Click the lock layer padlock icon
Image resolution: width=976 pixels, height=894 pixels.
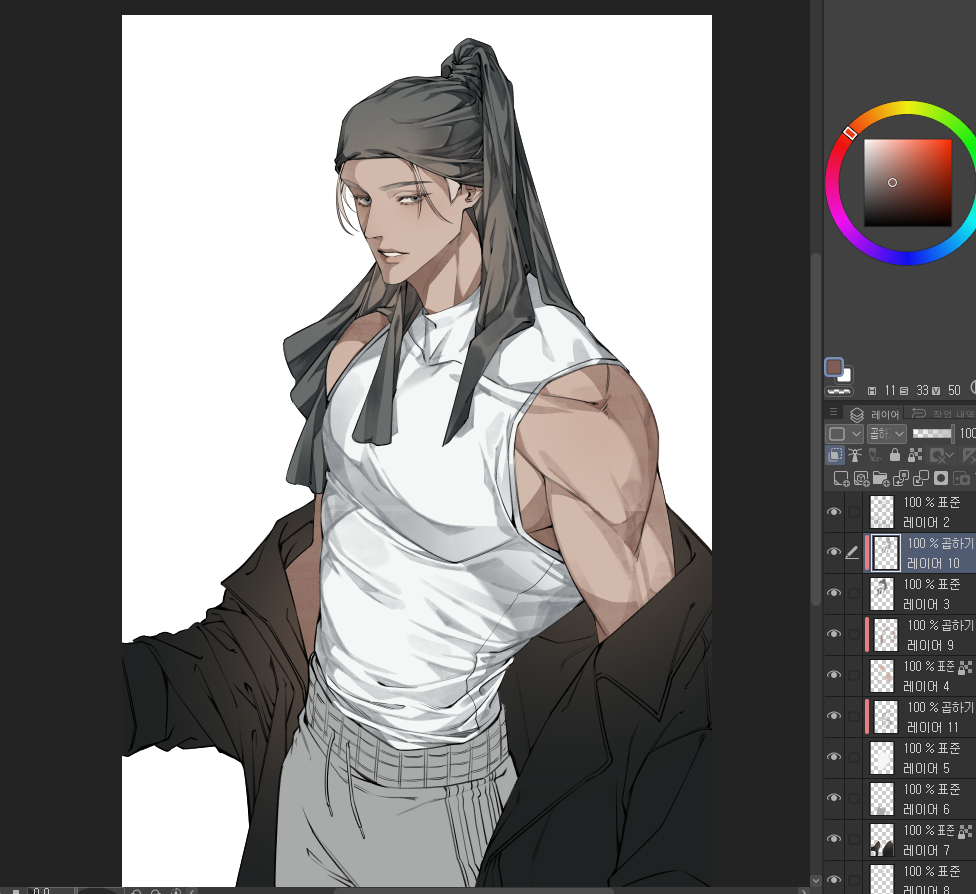coord(893,455)
